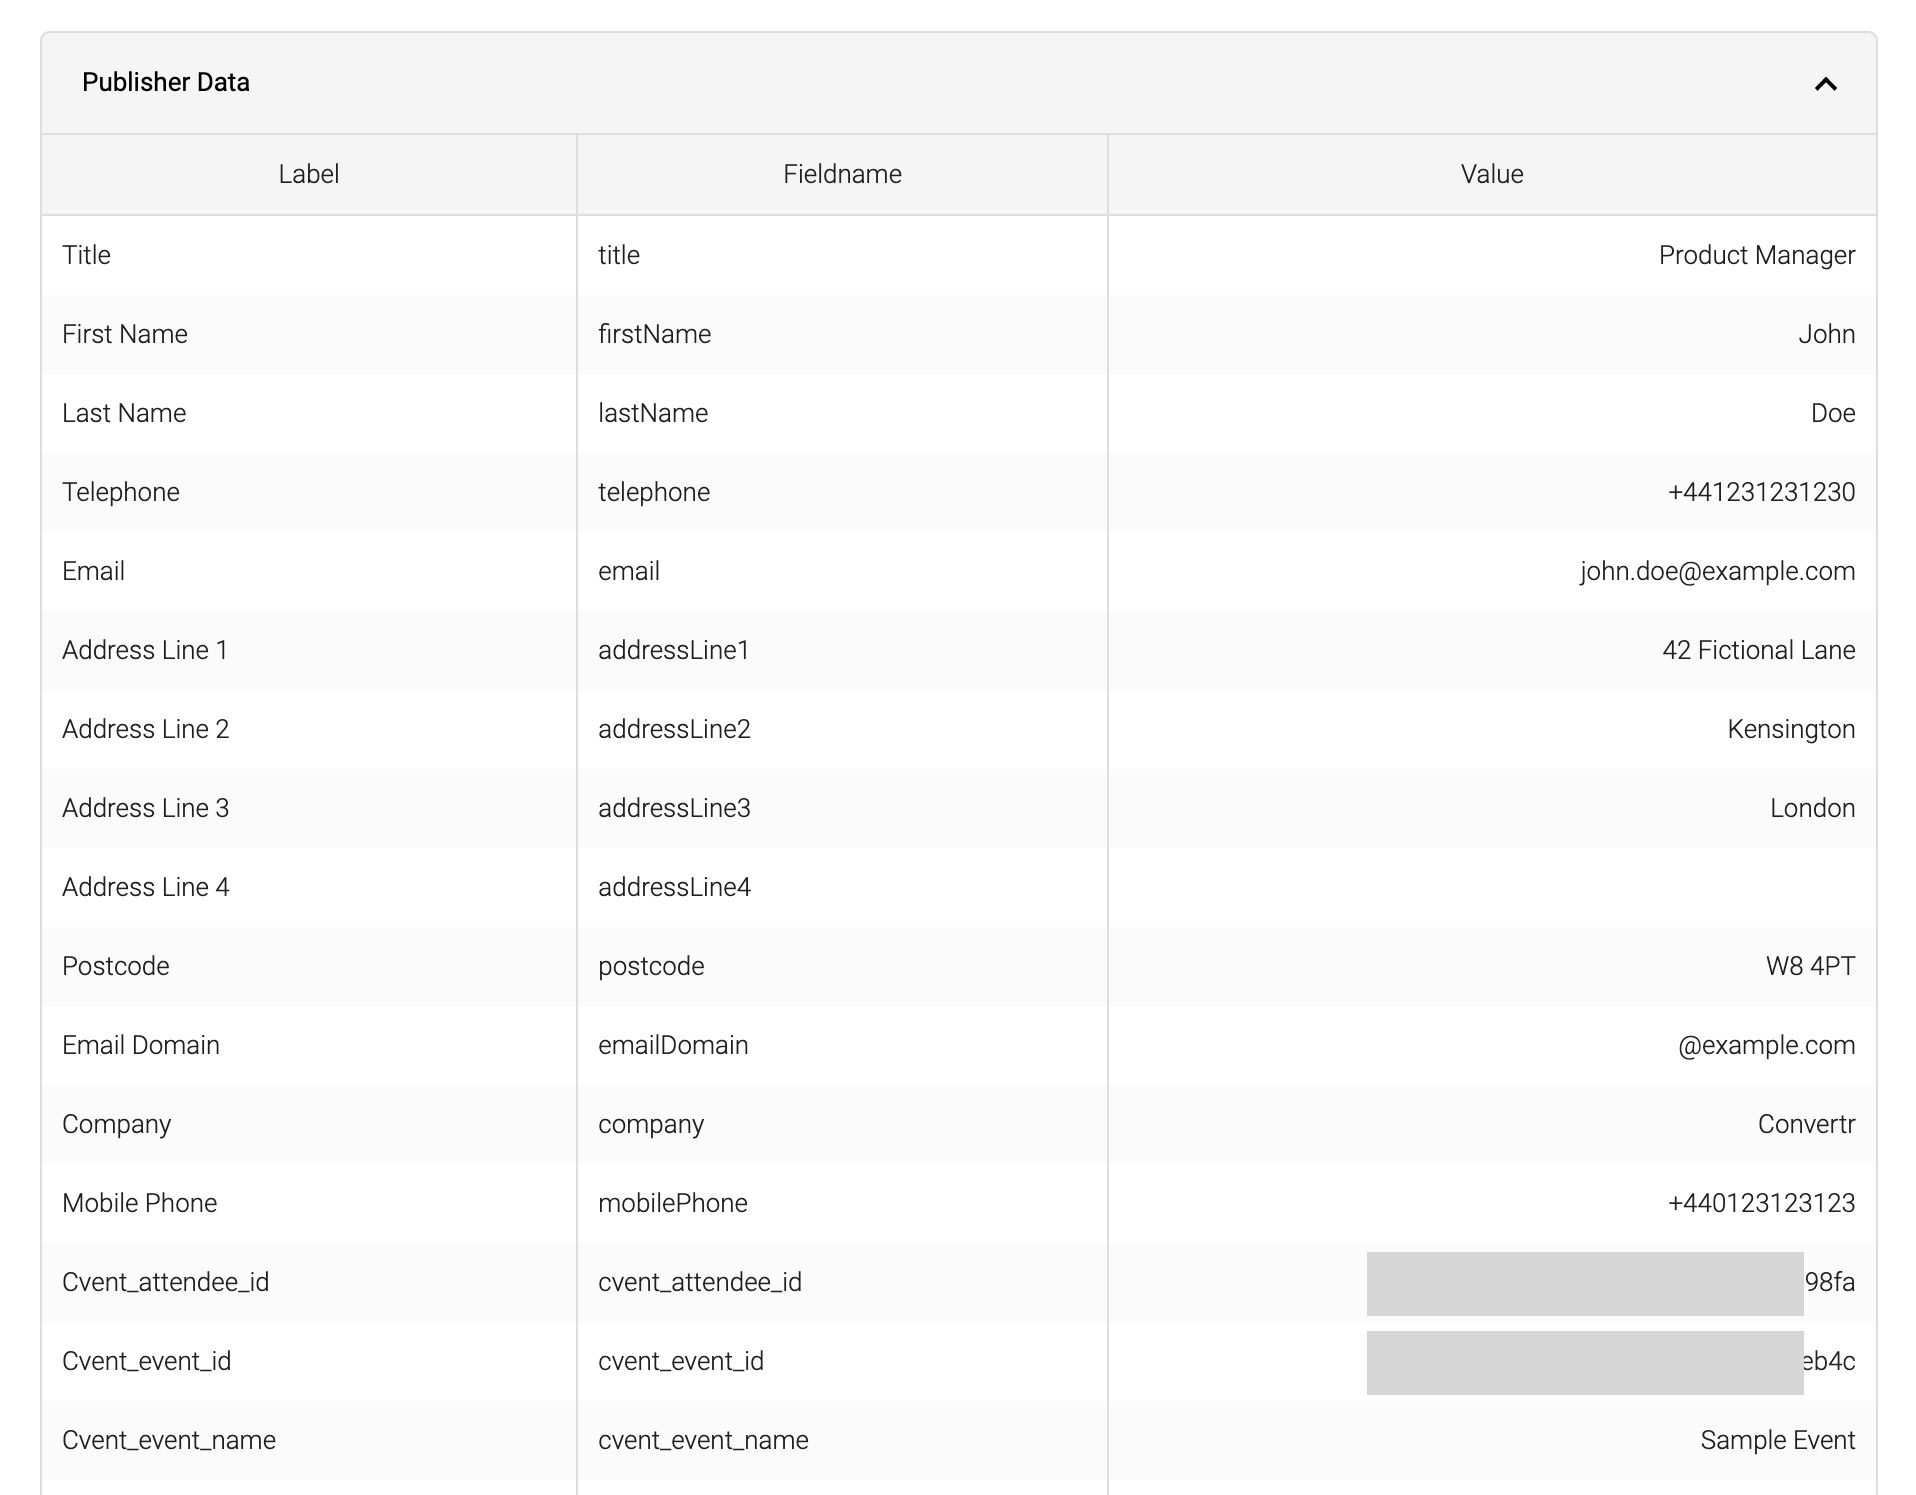Screen dimensions: 1916x1495
Task: Click the value Doe
Action: pyautogui.click(x=1833, y=413)
